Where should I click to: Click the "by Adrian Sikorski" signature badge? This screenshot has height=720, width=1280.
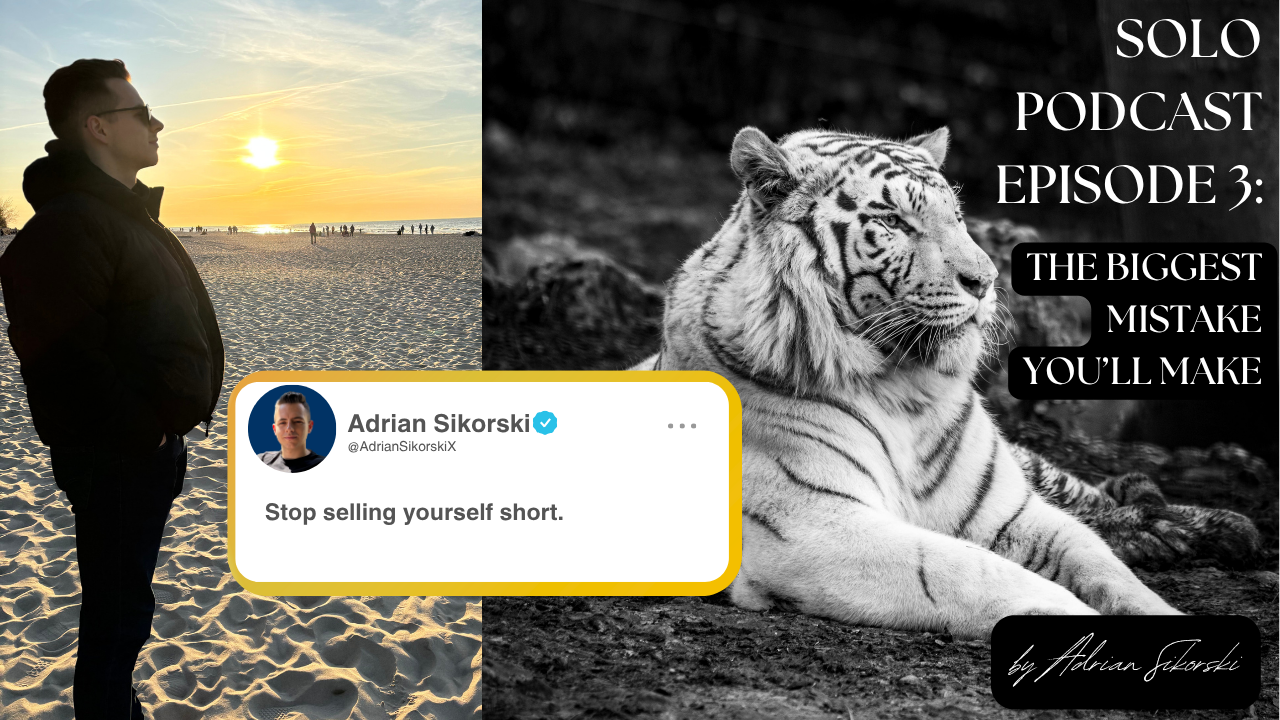pos(1126,662)
